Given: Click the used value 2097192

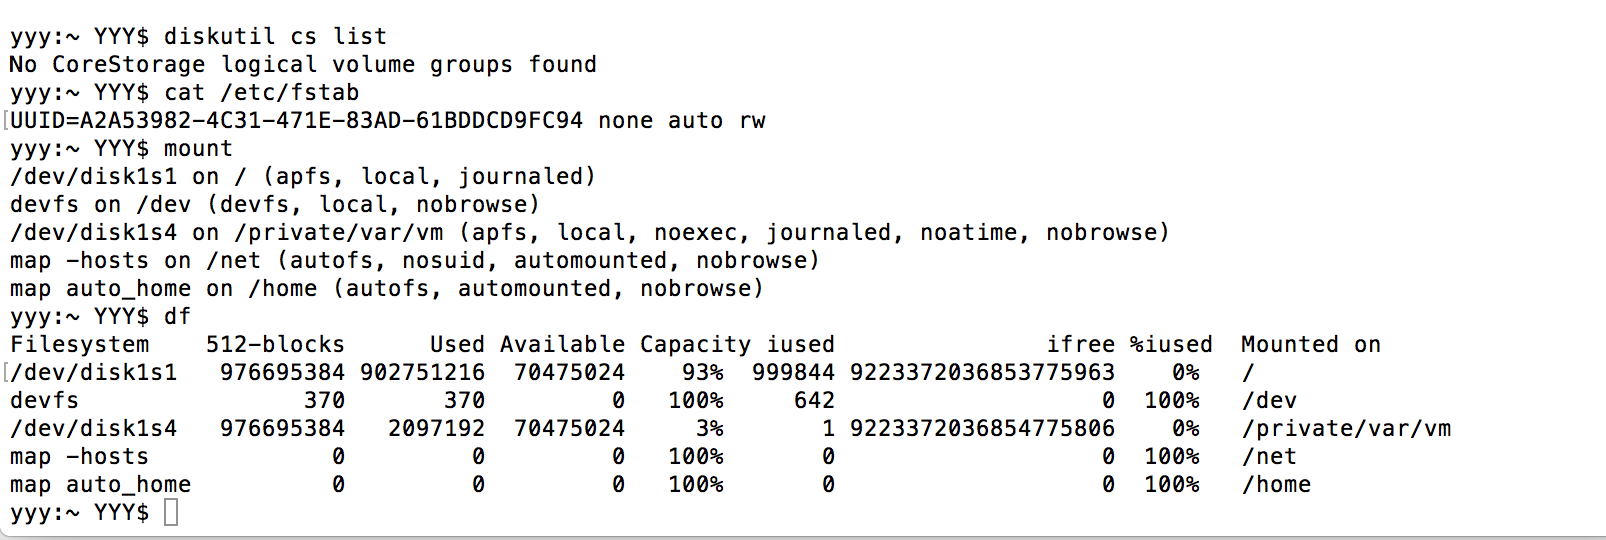Looking at the screenshot, I should pos(436,429).
